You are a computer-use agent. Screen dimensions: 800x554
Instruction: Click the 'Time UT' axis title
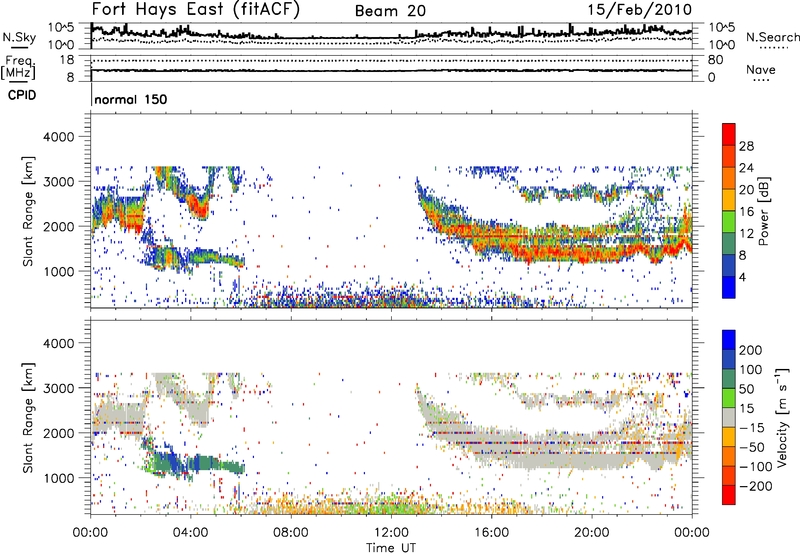point(391,547)
